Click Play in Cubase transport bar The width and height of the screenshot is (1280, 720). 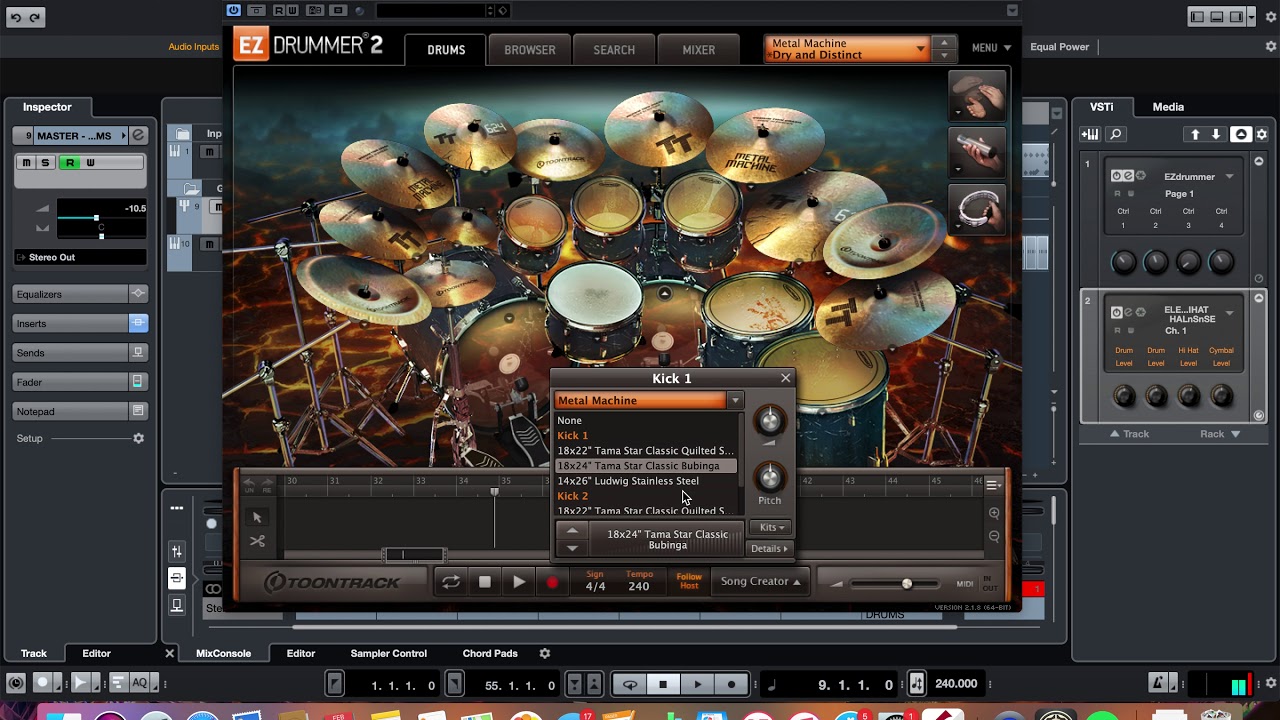(x=698, y=684)
